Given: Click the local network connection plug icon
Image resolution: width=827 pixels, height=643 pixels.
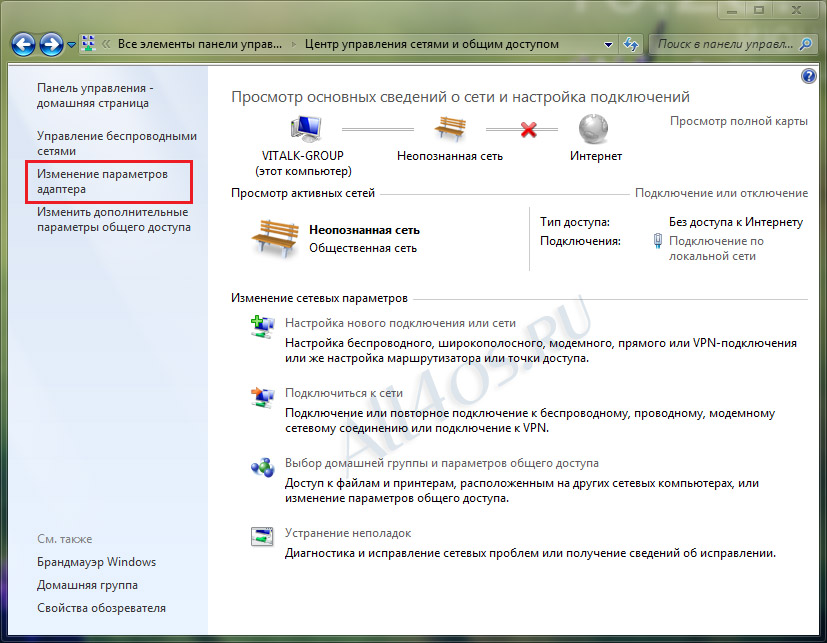Looking at the screenshot, I should point(658,241).
